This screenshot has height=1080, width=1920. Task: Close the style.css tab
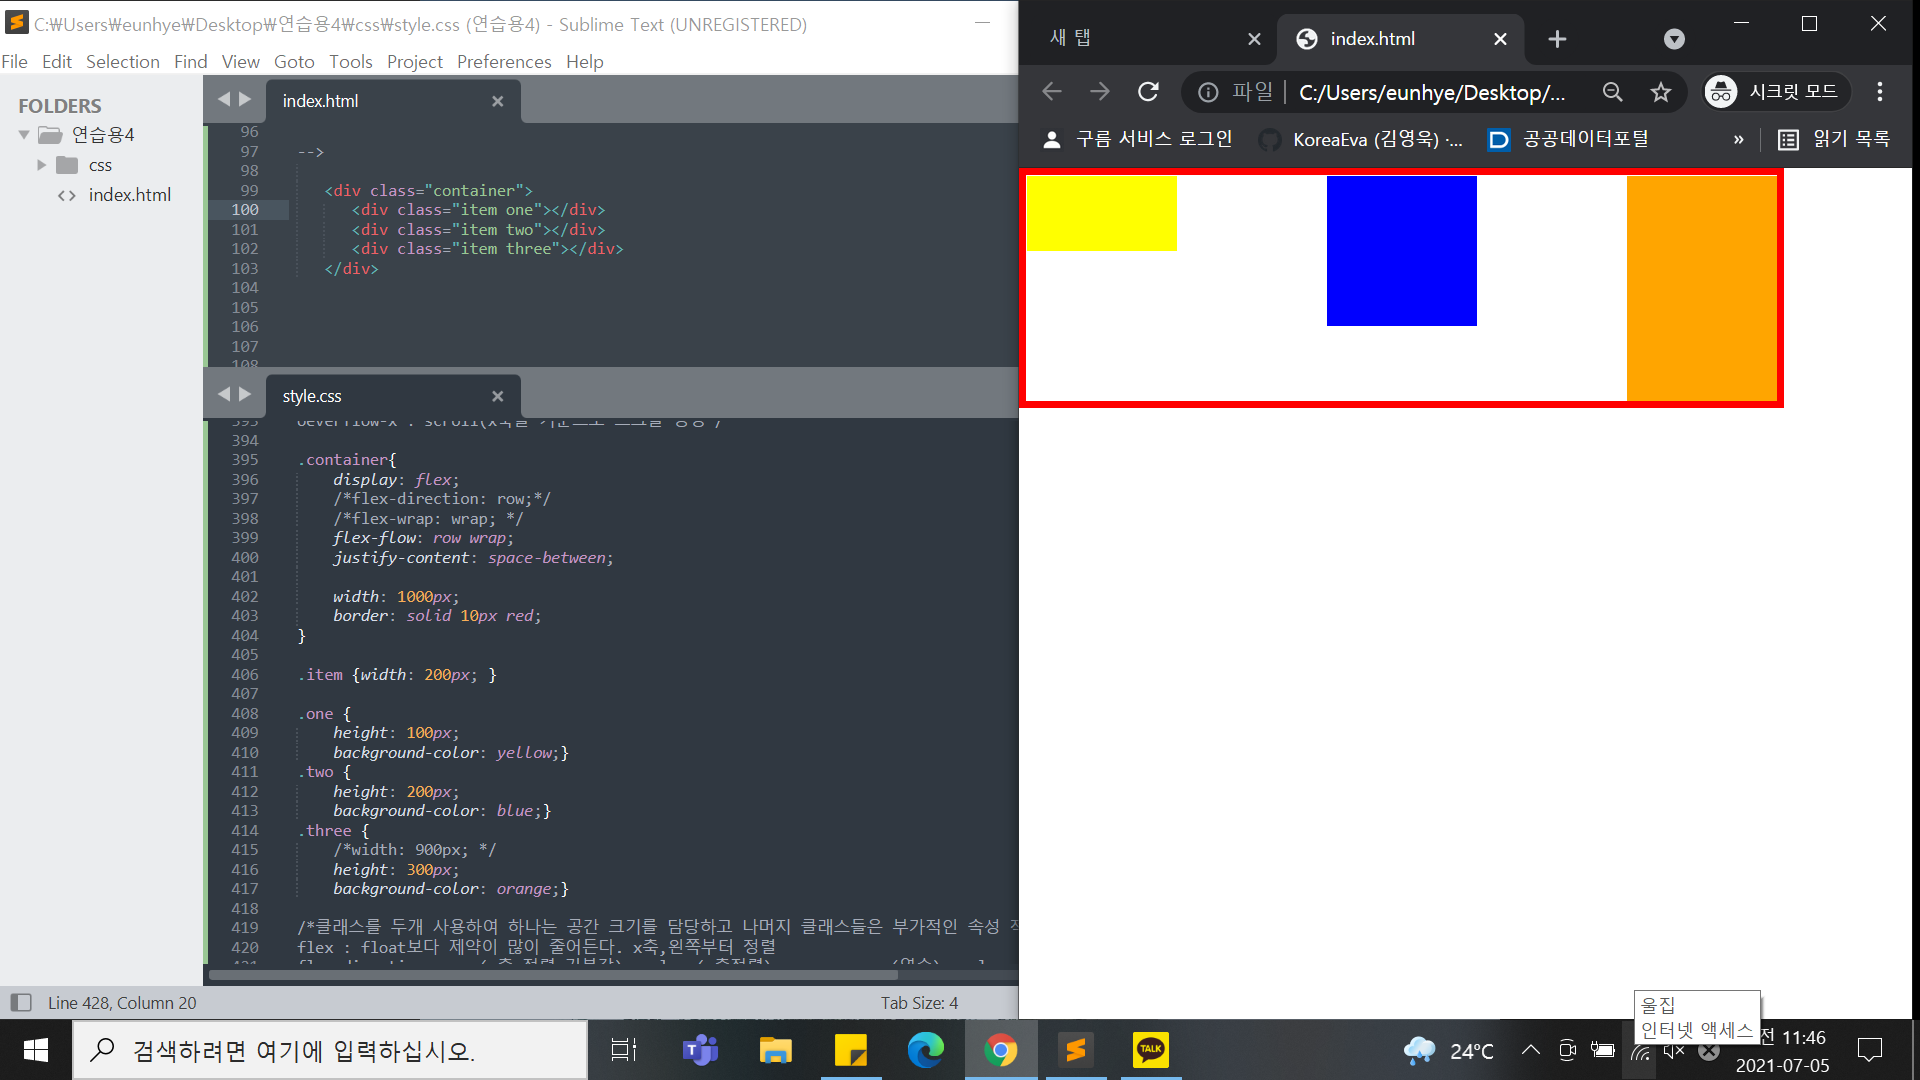[x=497, y=396]
